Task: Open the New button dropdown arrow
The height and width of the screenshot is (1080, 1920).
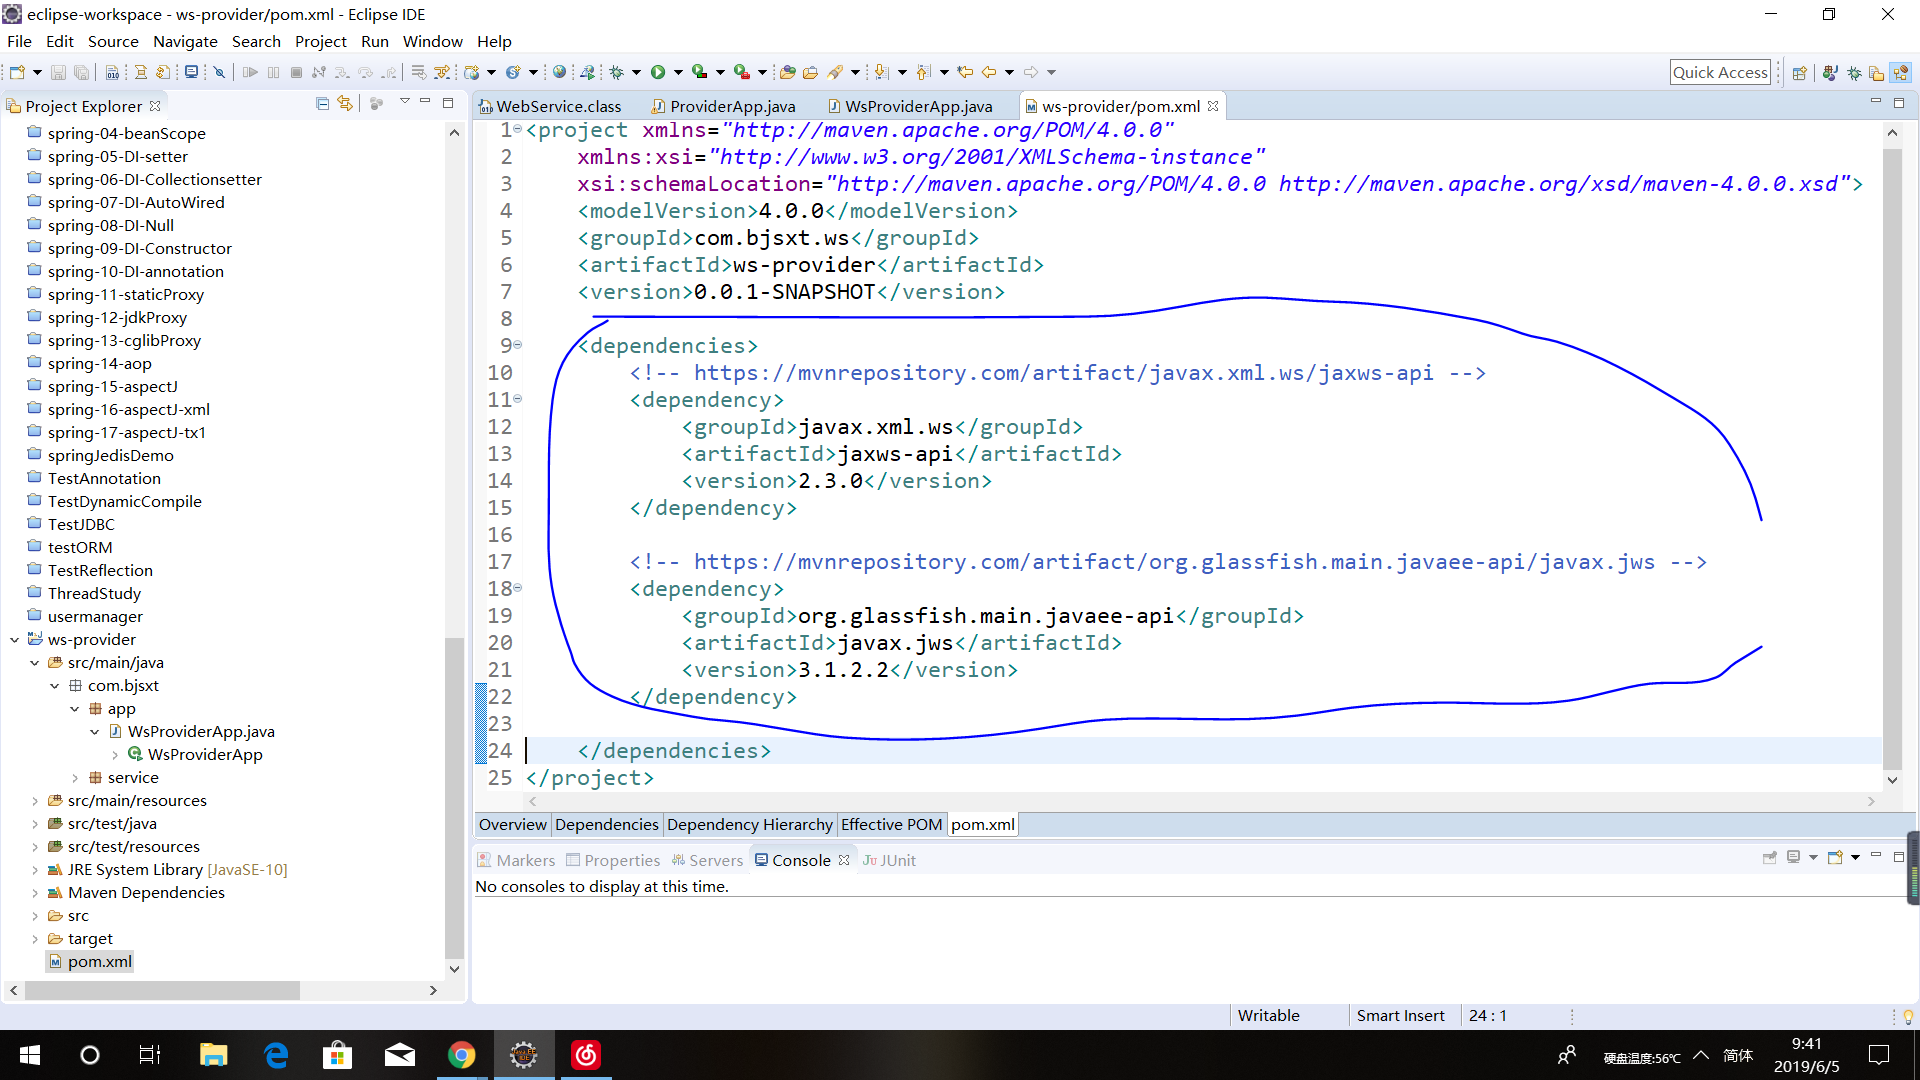Action: pos(37,72)
